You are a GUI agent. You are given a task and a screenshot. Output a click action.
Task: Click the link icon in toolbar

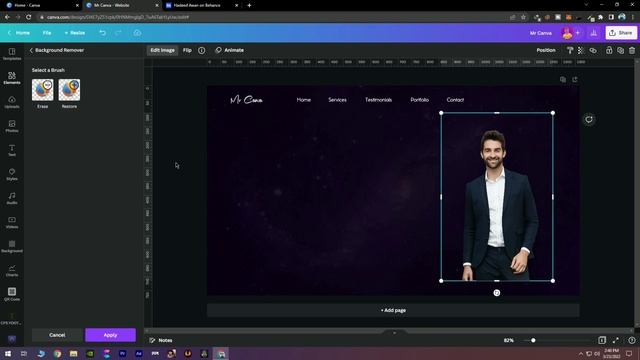(593, 50)
